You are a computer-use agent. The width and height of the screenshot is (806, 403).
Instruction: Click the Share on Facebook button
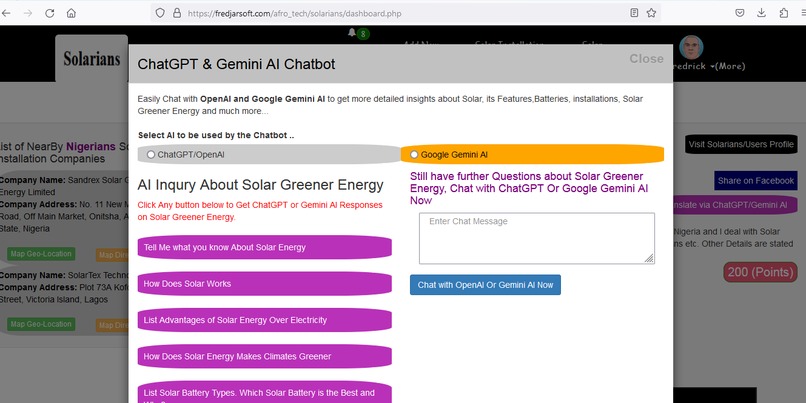[756, 180]
